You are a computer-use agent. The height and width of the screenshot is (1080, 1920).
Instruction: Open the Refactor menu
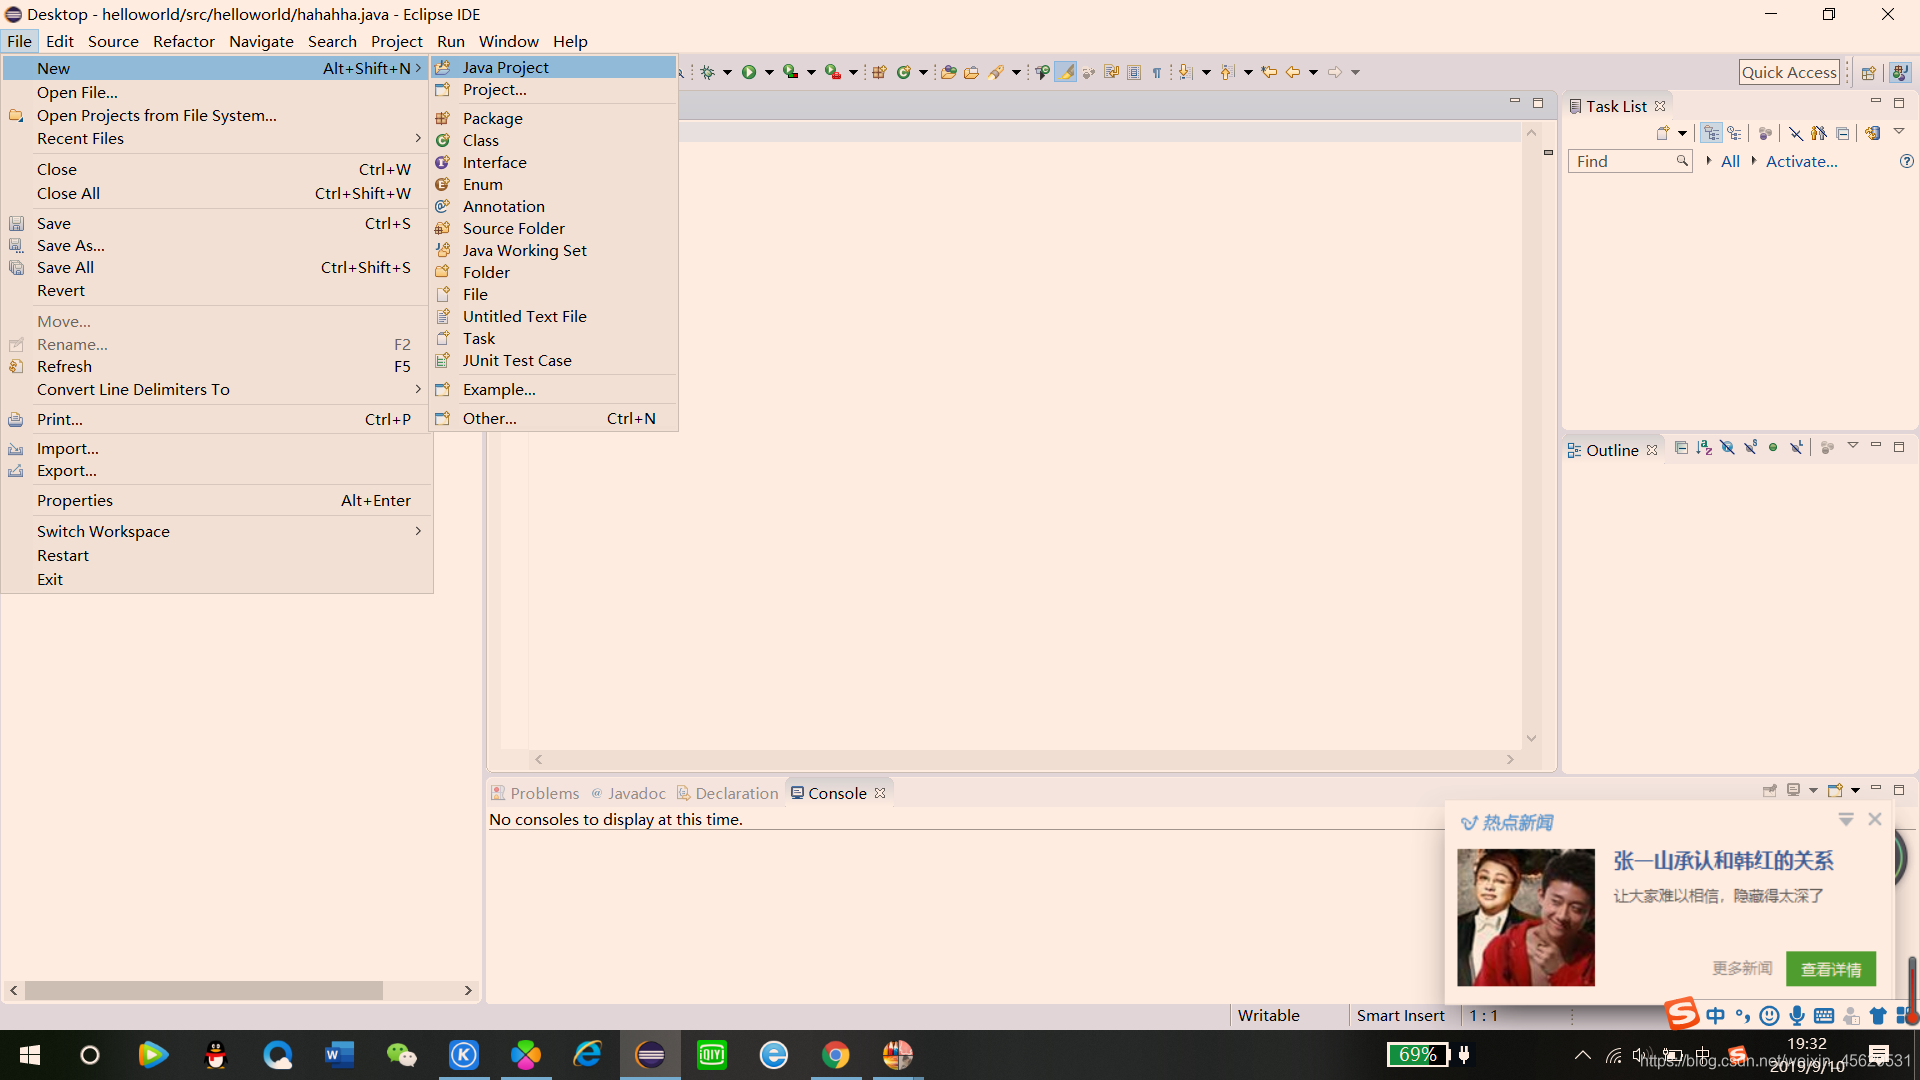(183, 41)
